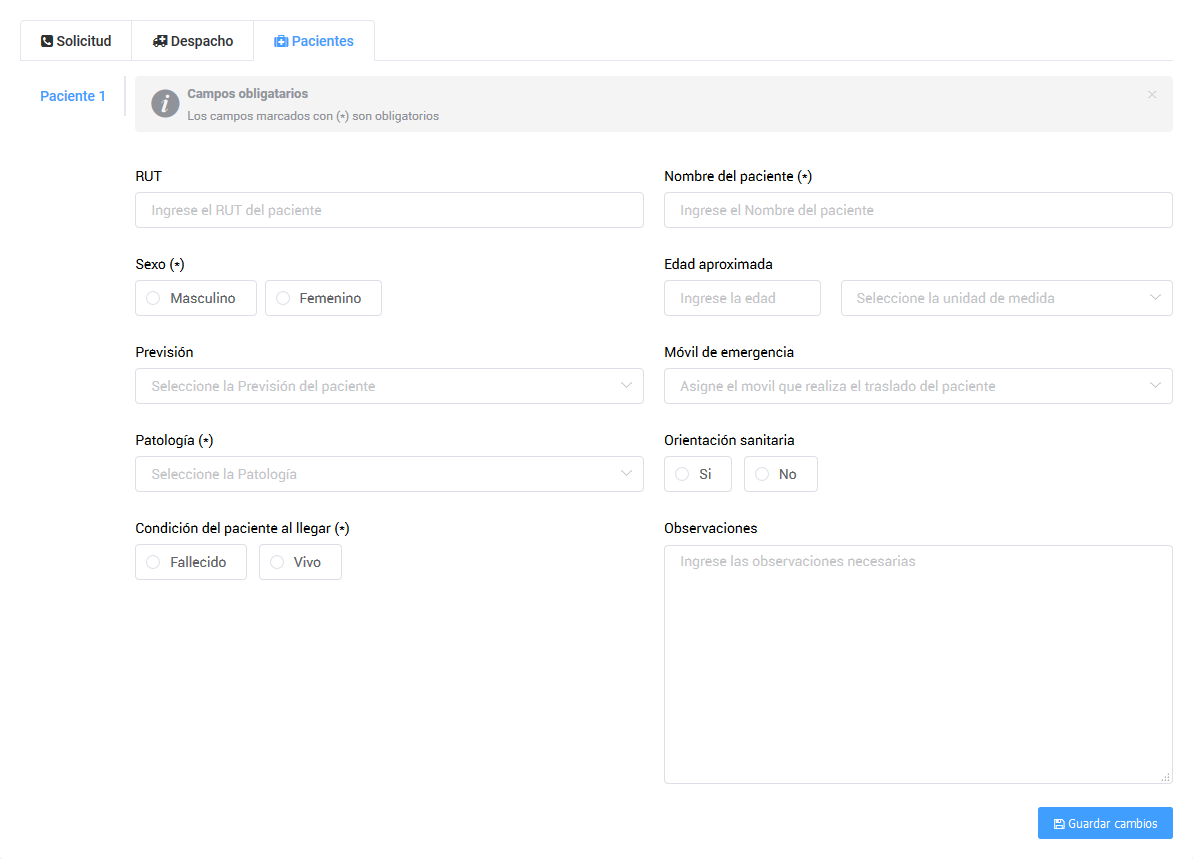Select the Paciente 1 side tab
1193x859 pixels.
(x=73, y=96)
